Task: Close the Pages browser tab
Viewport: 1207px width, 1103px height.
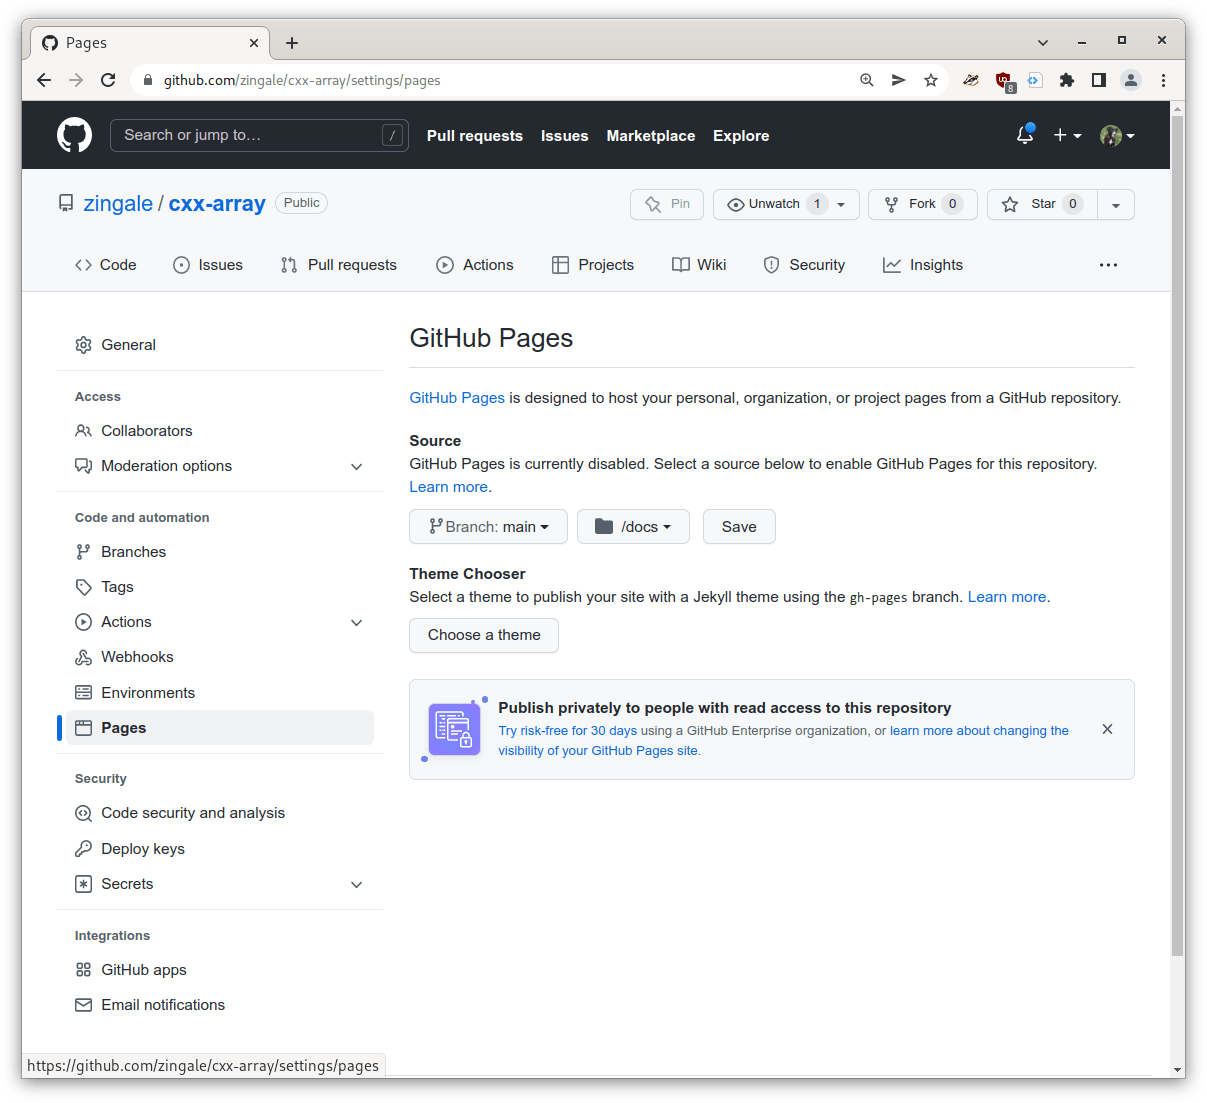Action: click(253, 43)
